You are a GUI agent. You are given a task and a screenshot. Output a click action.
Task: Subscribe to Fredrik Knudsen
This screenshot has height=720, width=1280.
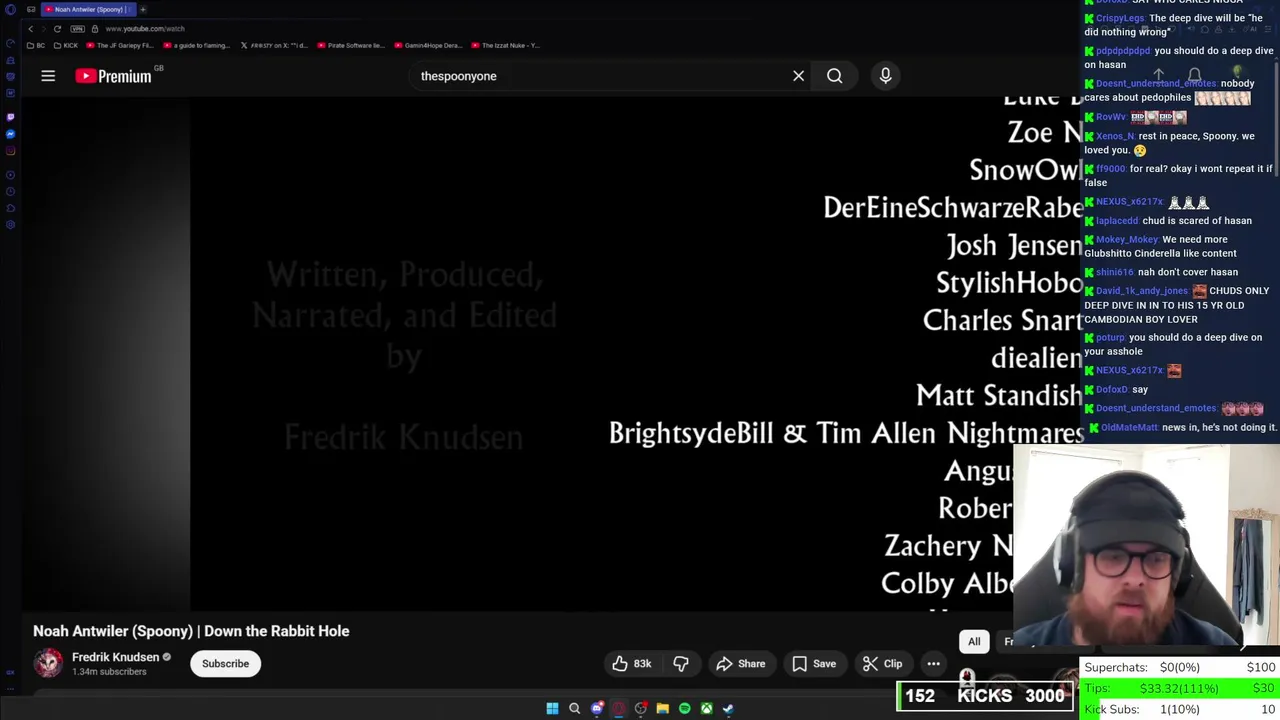tap(225, 664)
